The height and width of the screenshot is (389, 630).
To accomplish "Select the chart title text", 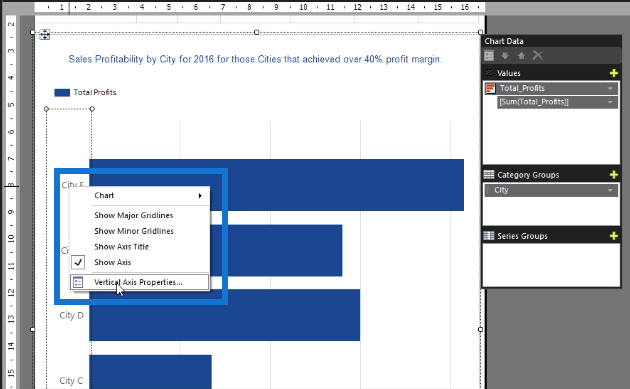I will 255,59.
